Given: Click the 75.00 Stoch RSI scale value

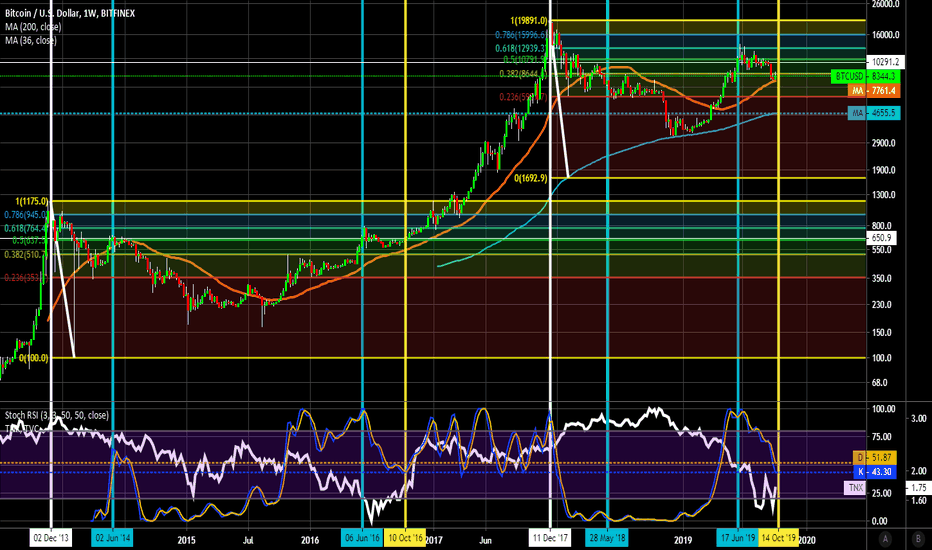Looking at the screenshot, I should tap(881, 436).
